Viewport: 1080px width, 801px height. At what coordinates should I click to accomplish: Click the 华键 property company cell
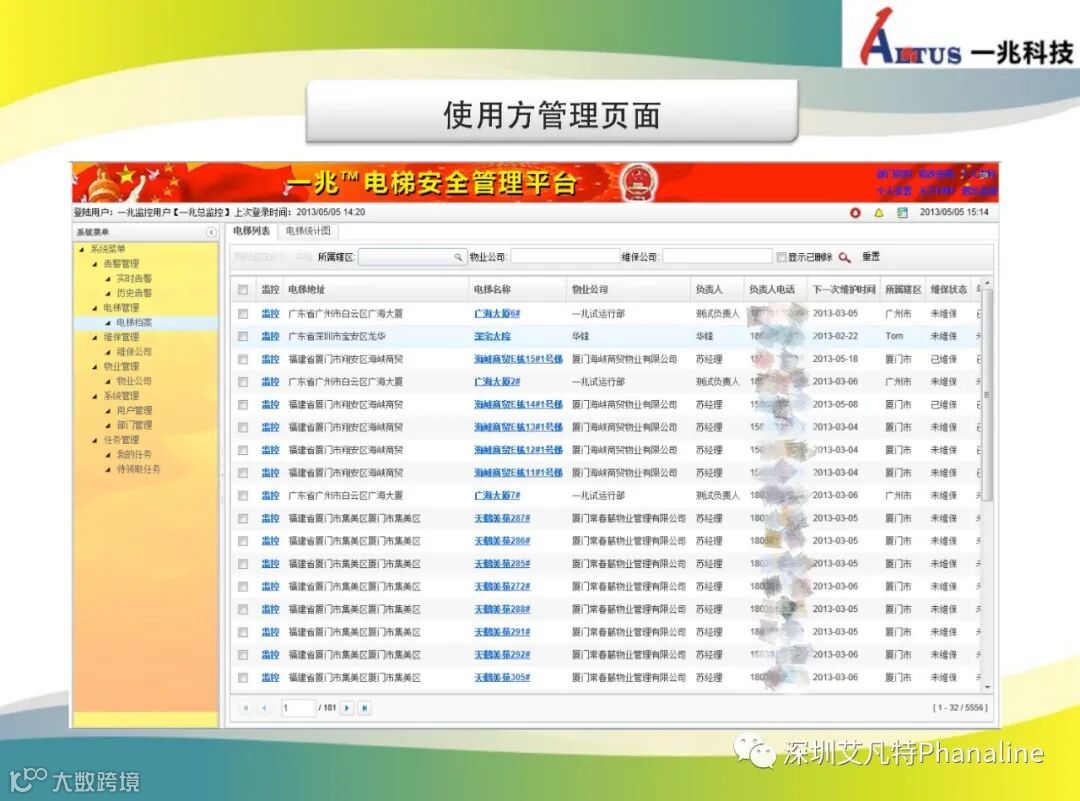580,337
